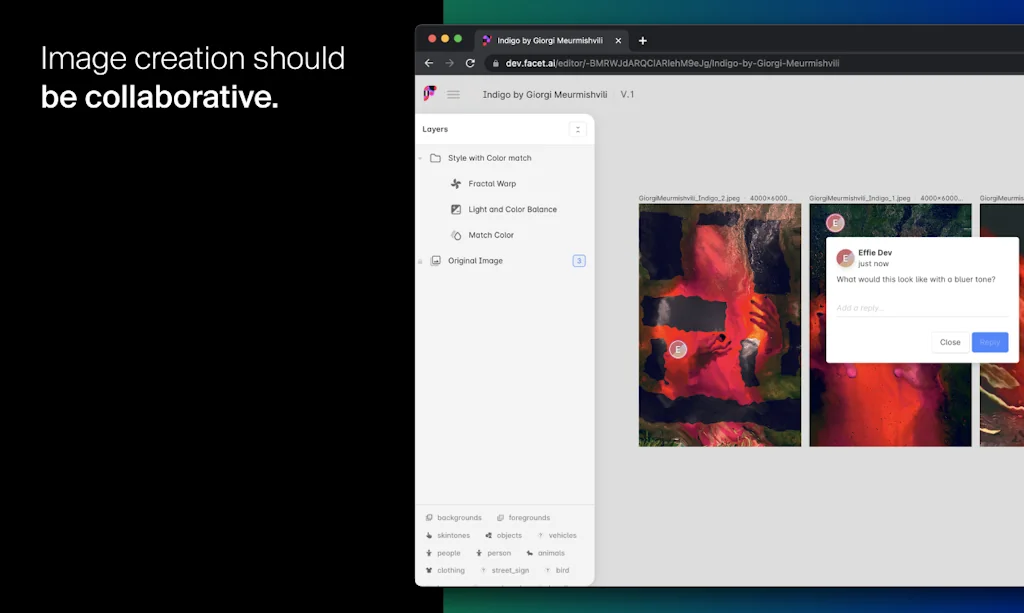
Task: Collapse the Style with Color match group
Action: [x=422, y=157]
